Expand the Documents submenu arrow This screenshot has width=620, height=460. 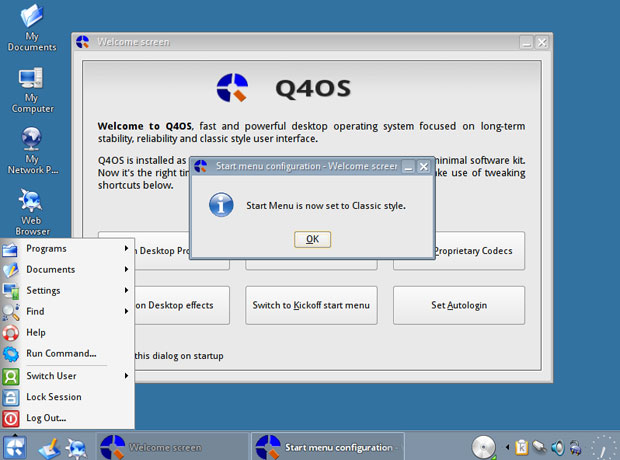coord(126,269)
